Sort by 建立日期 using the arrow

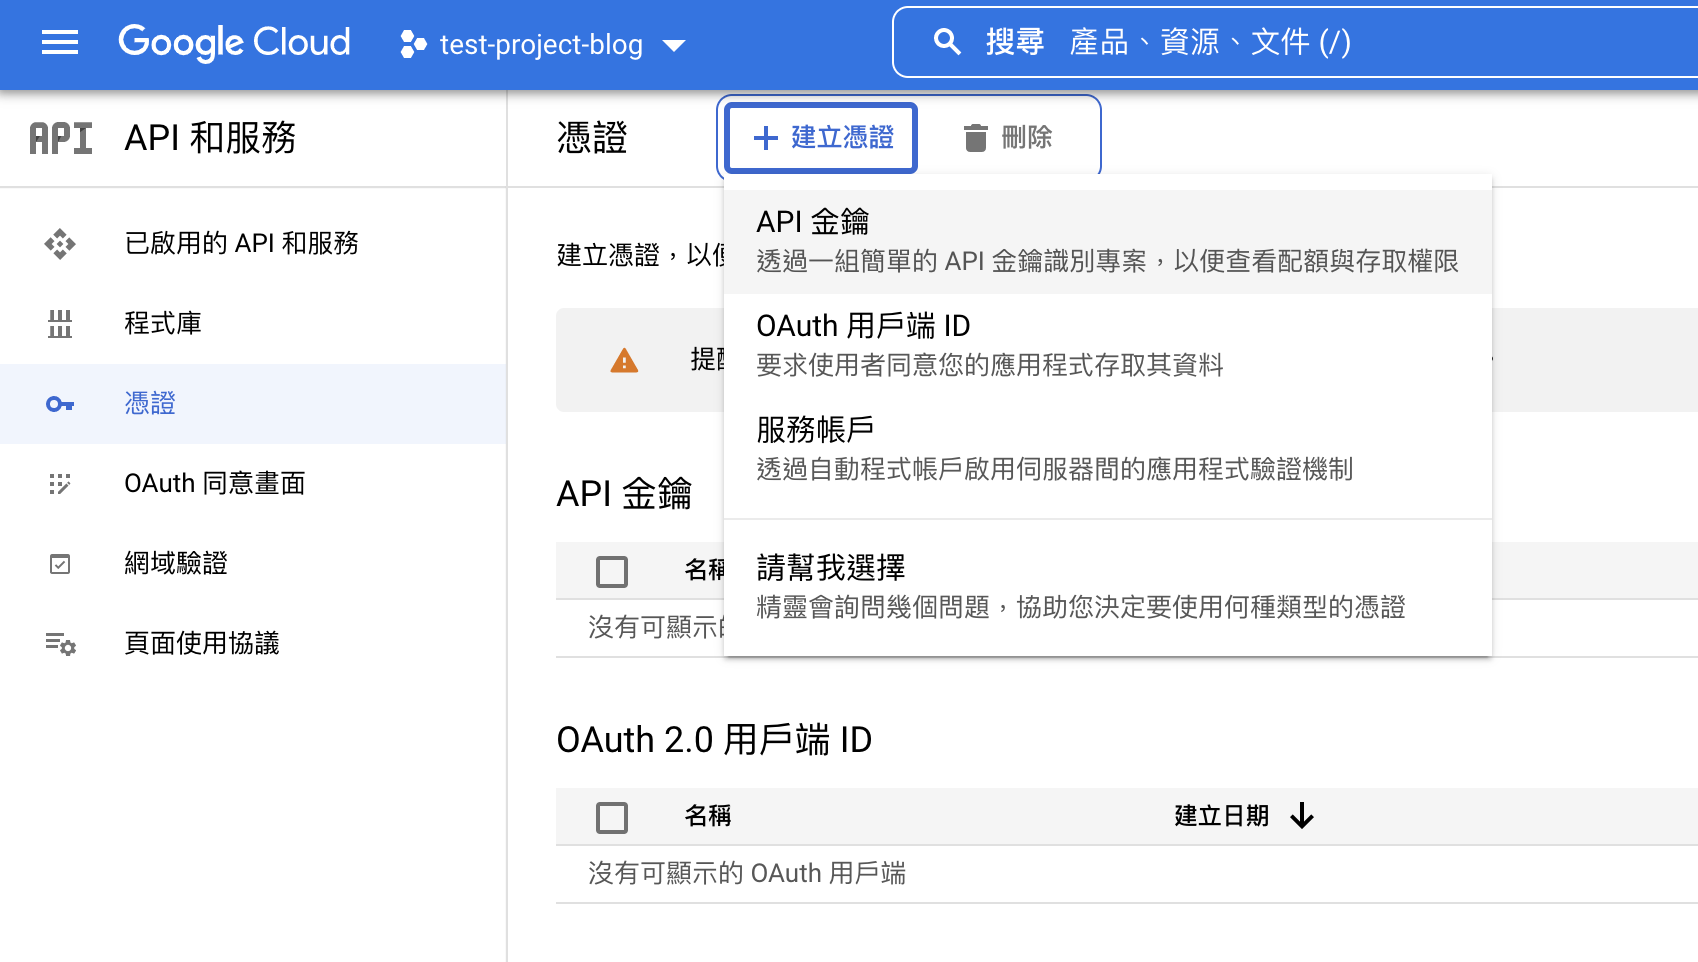(1301, 816)
